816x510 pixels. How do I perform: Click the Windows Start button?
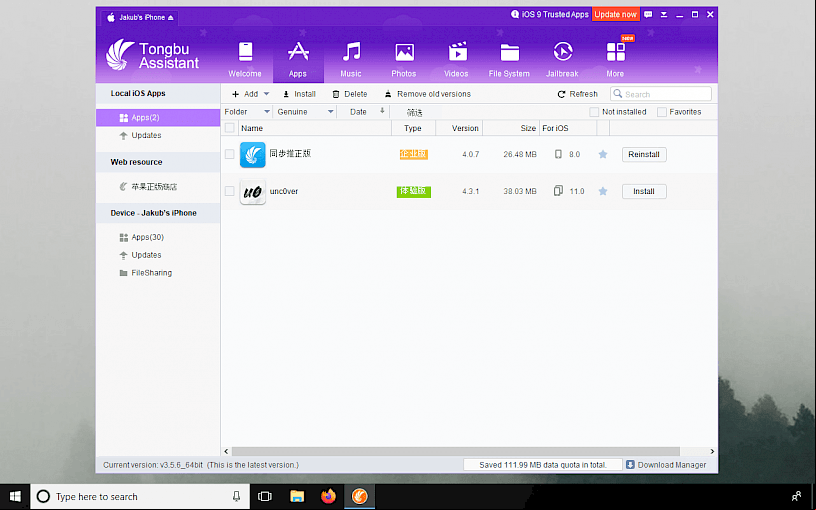click(15, 496)
